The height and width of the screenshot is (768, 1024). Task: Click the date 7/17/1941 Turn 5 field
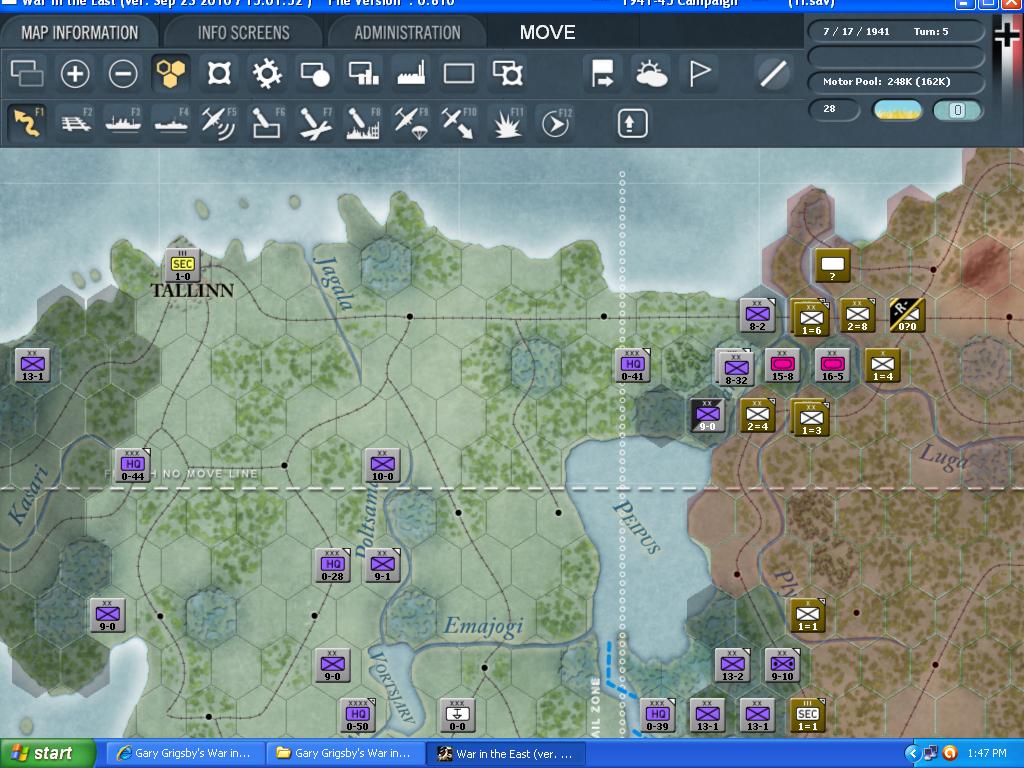pyautogui.click(x=896, y=31)
